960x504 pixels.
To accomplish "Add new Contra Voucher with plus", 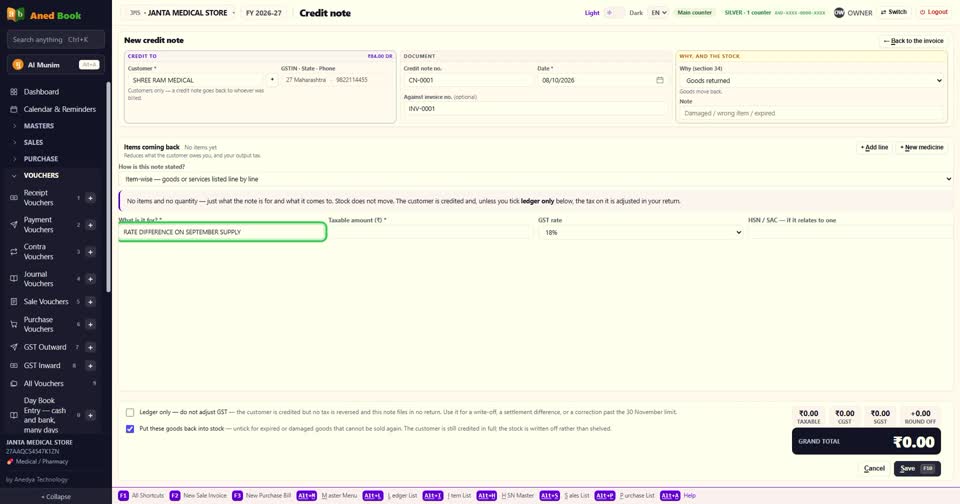I will [x=90, y=252].
